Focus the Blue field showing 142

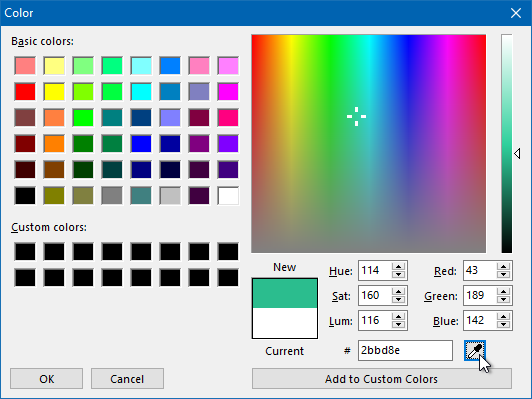[x=480, y=321]
